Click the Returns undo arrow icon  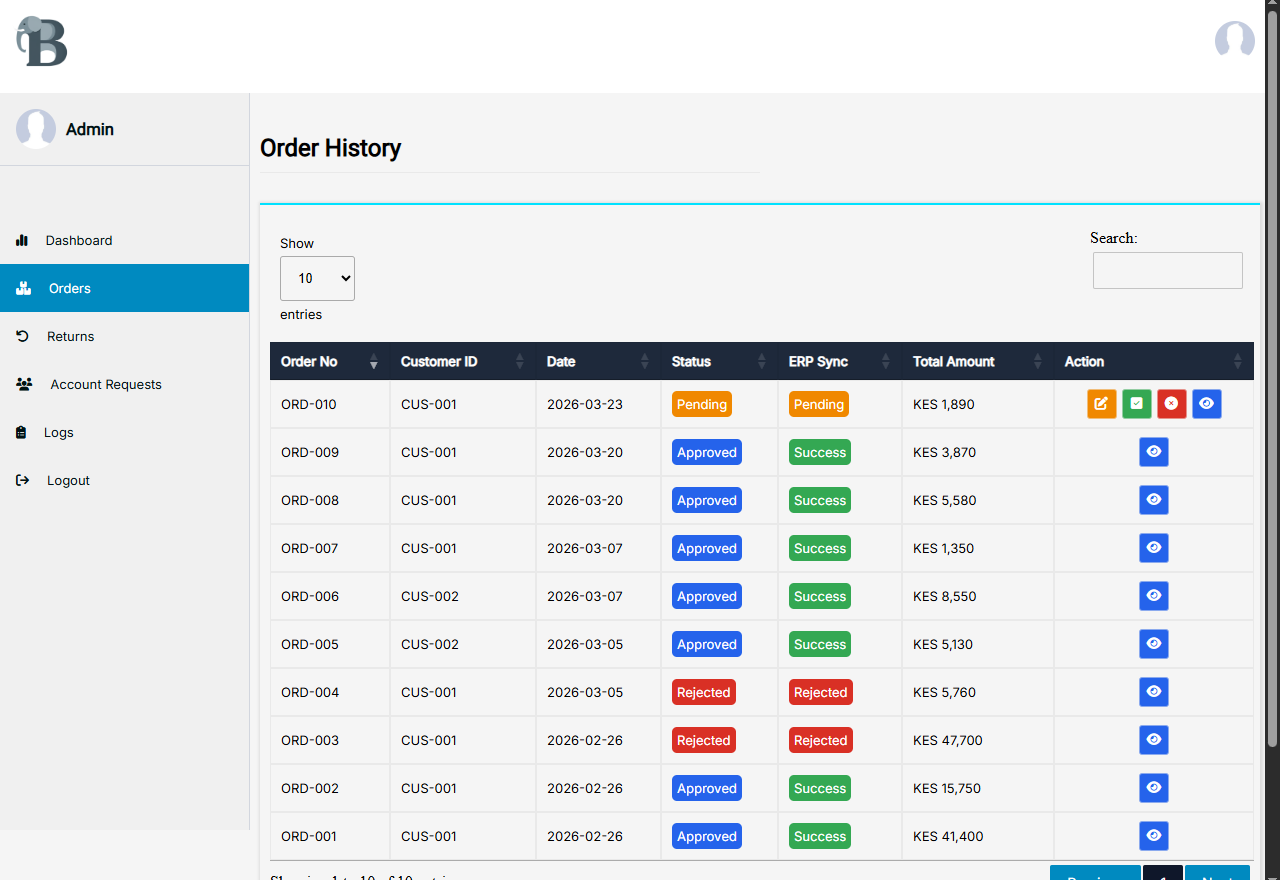(x=23, y=336)
